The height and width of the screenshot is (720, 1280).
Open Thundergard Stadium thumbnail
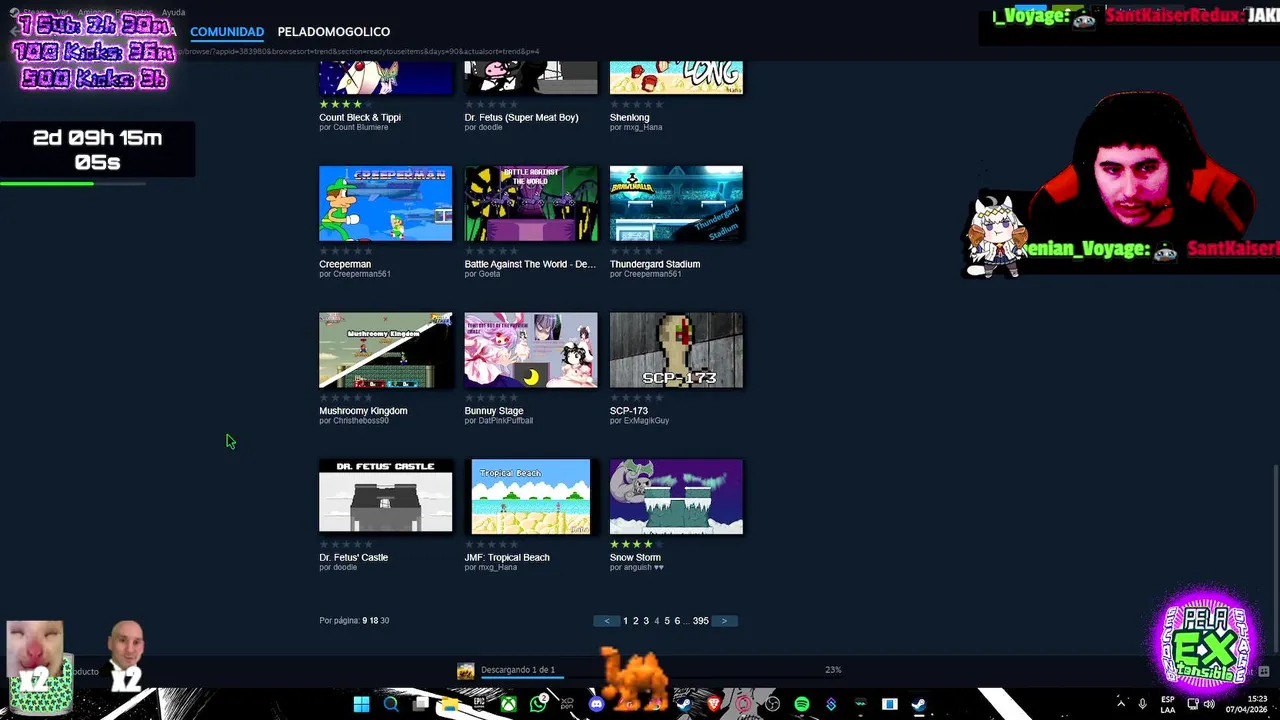coord(676,203)
